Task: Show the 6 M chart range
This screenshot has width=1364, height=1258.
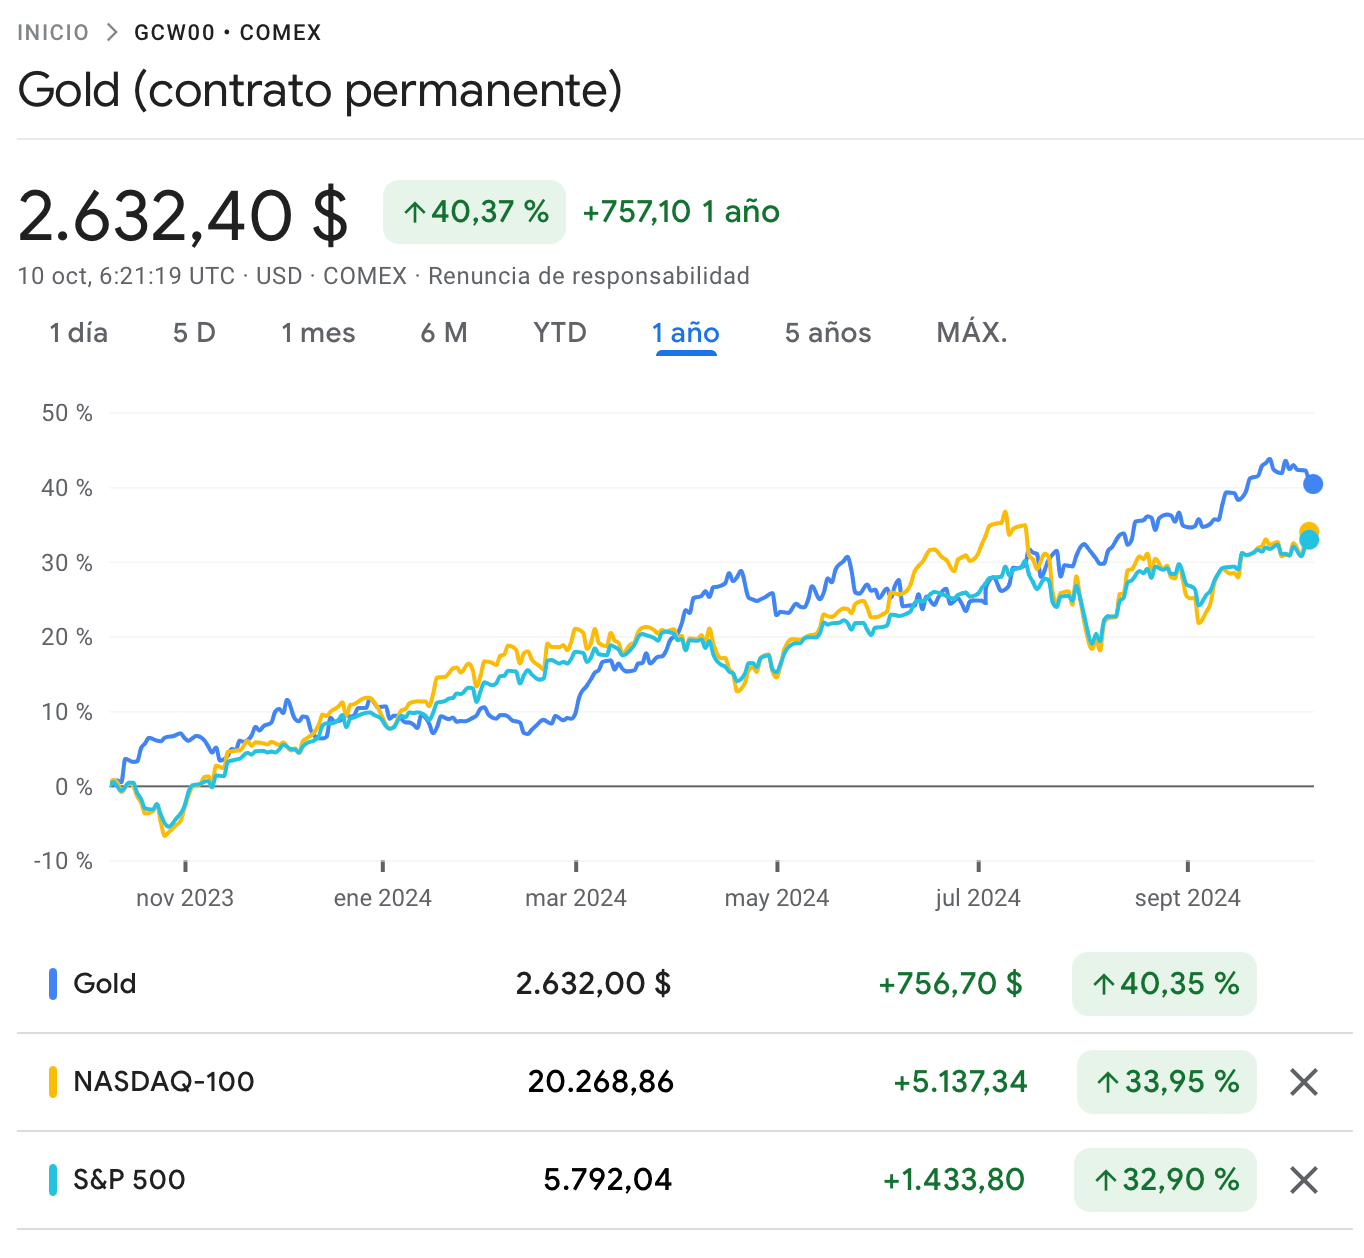Action: (444, 333)
